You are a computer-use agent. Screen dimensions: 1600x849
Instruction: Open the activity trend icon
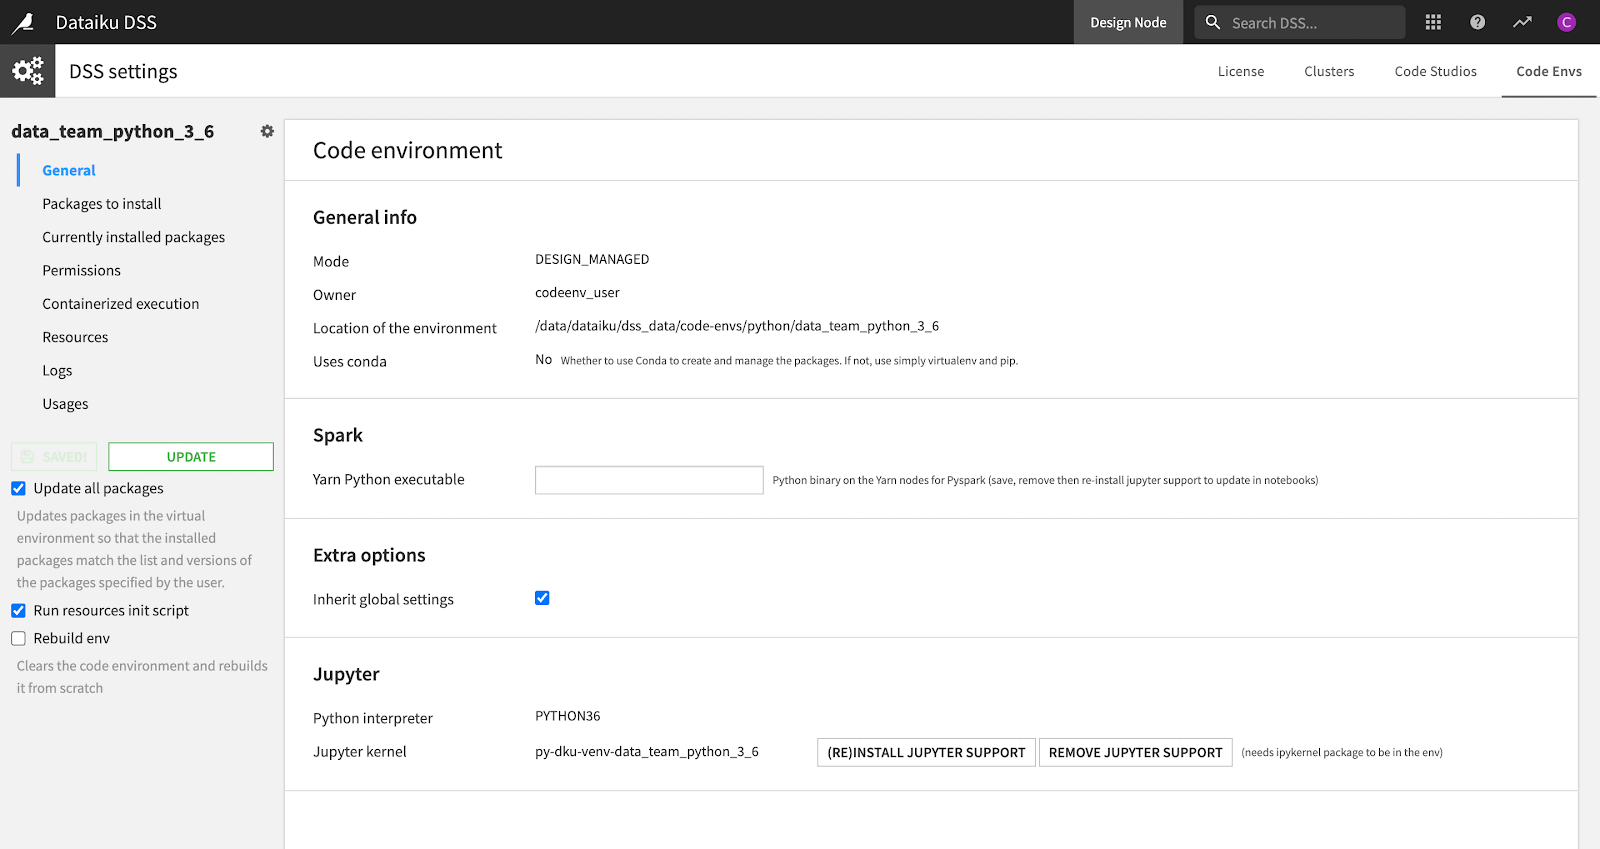coord(1522,22)
